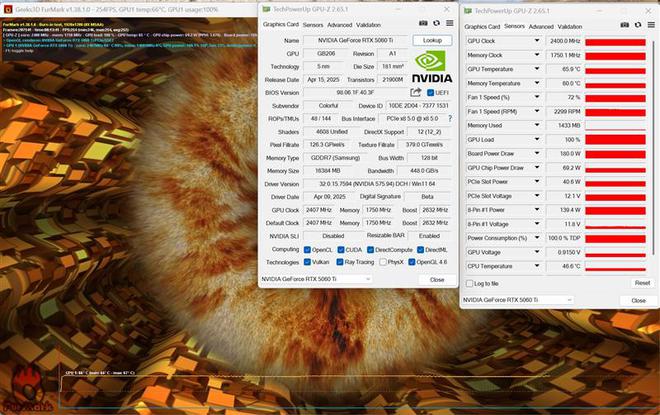This screenshot has height=415, width=660.
Task: Click the Lookup button
Action: pos(431,40)
